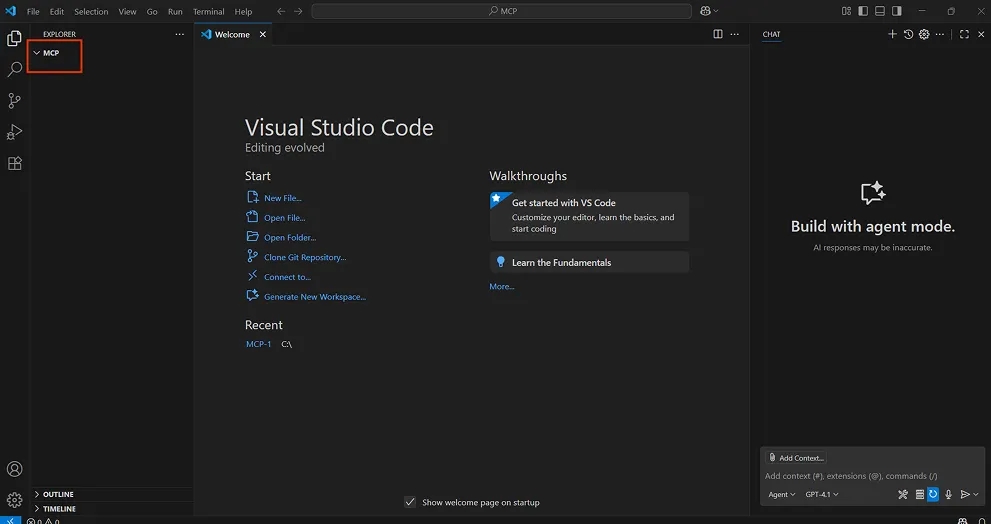Open chat panel ellipsis menu
This screenshot has width=991, height=524.
[x=940, y=34]
